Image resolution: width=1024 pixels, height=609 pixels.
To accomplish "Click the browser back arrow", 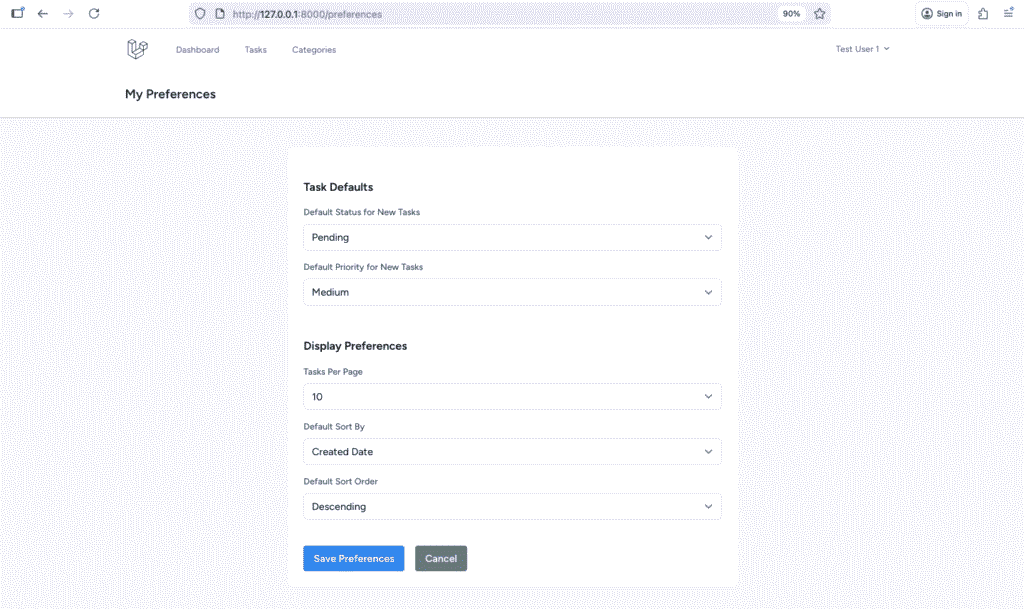I will (43, 14).
